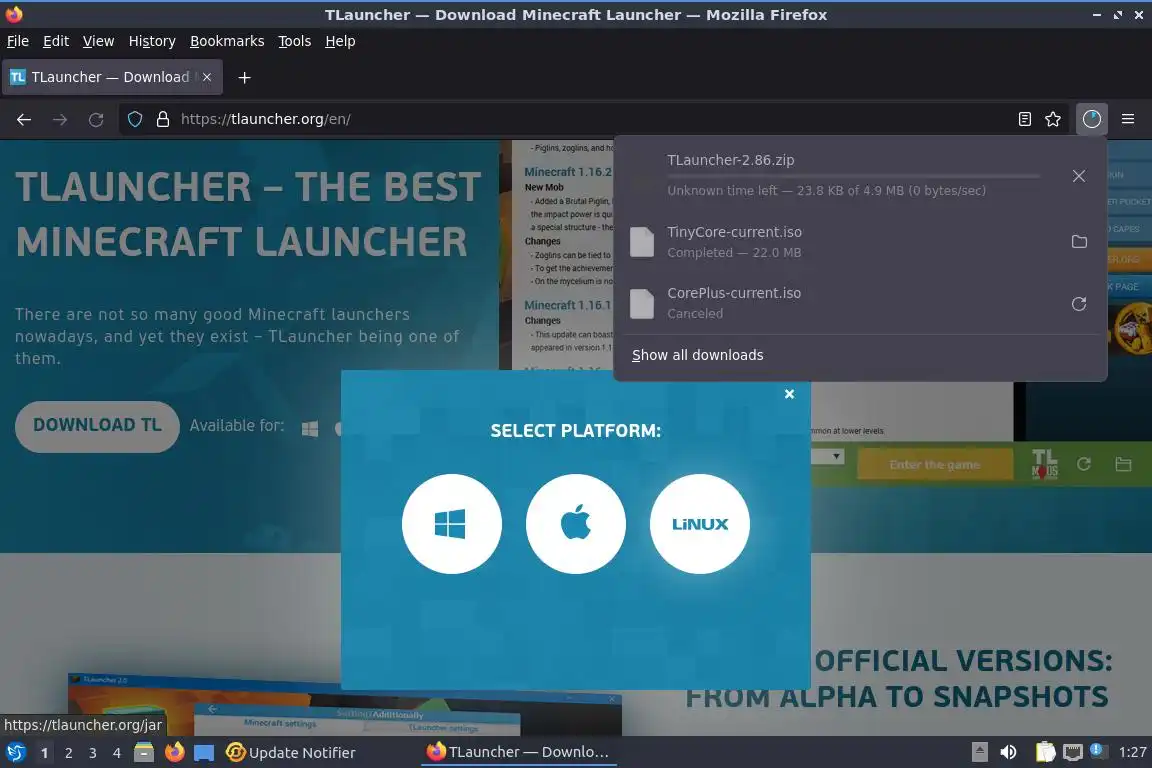Open the taskbar start menu icon
1152x768 pixels.
[15, 752]
